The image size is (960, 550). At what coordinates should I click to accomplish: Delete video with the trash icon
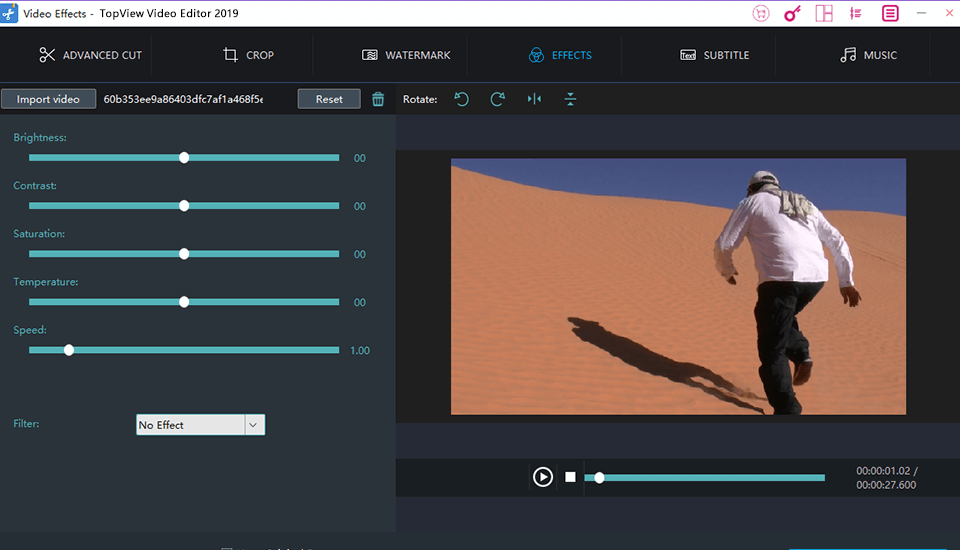click(x=378, y=99)
